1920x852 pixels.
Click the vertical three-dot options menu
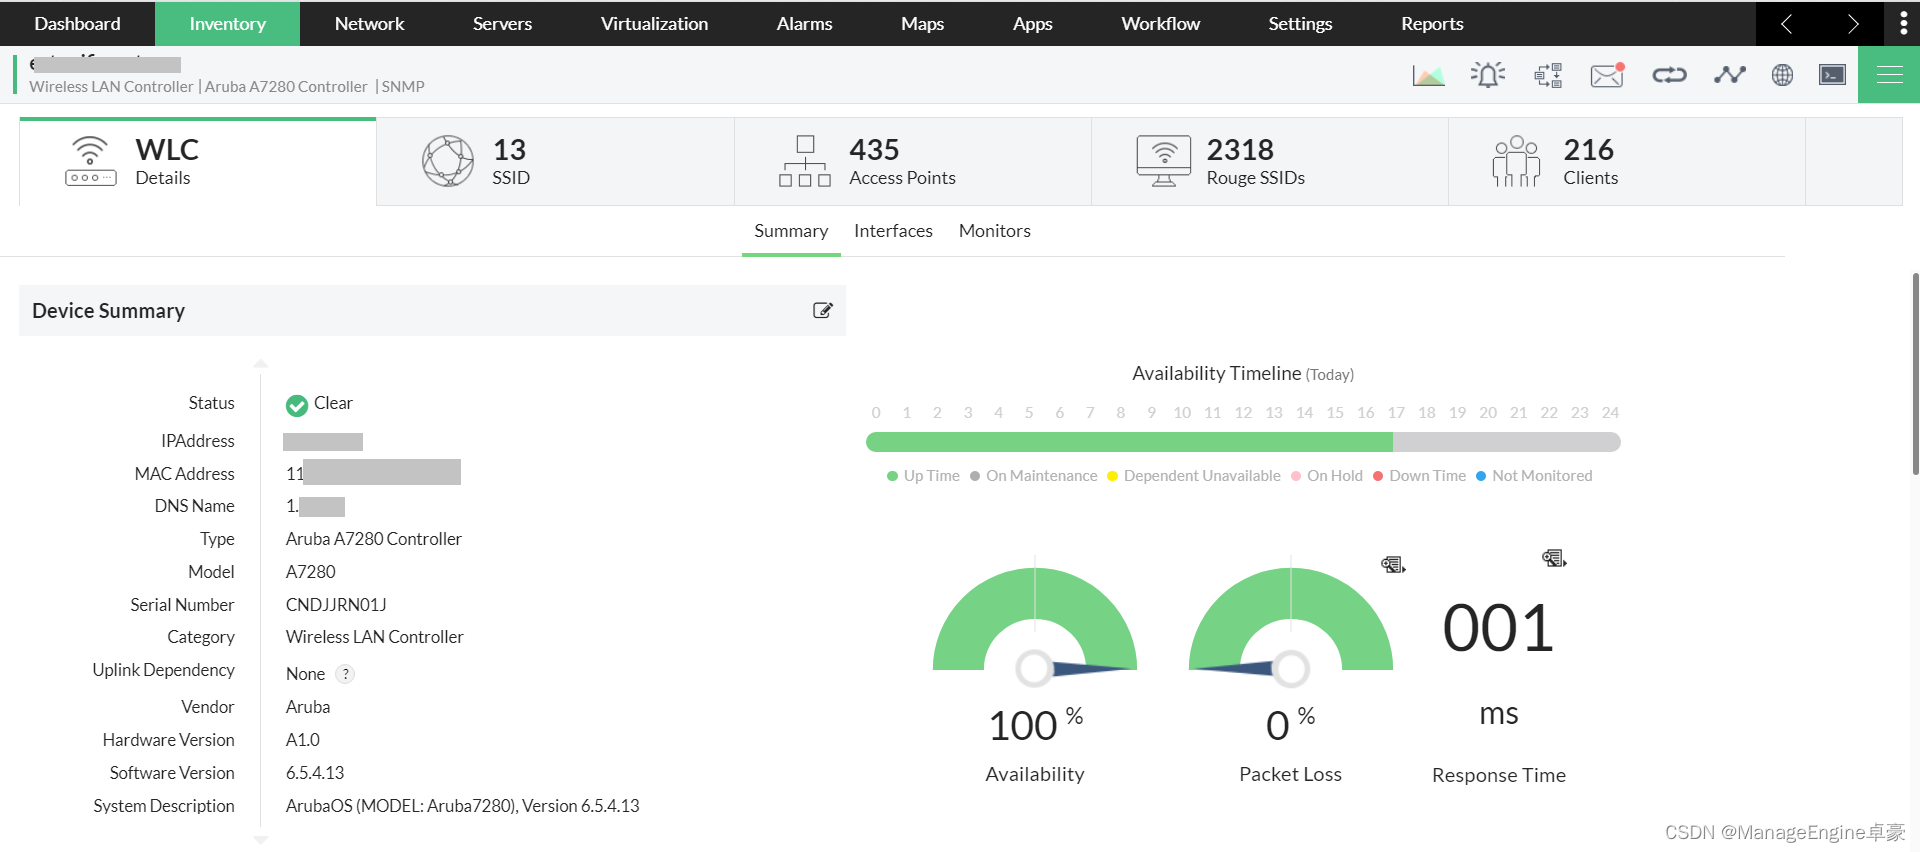[1903, 23]
